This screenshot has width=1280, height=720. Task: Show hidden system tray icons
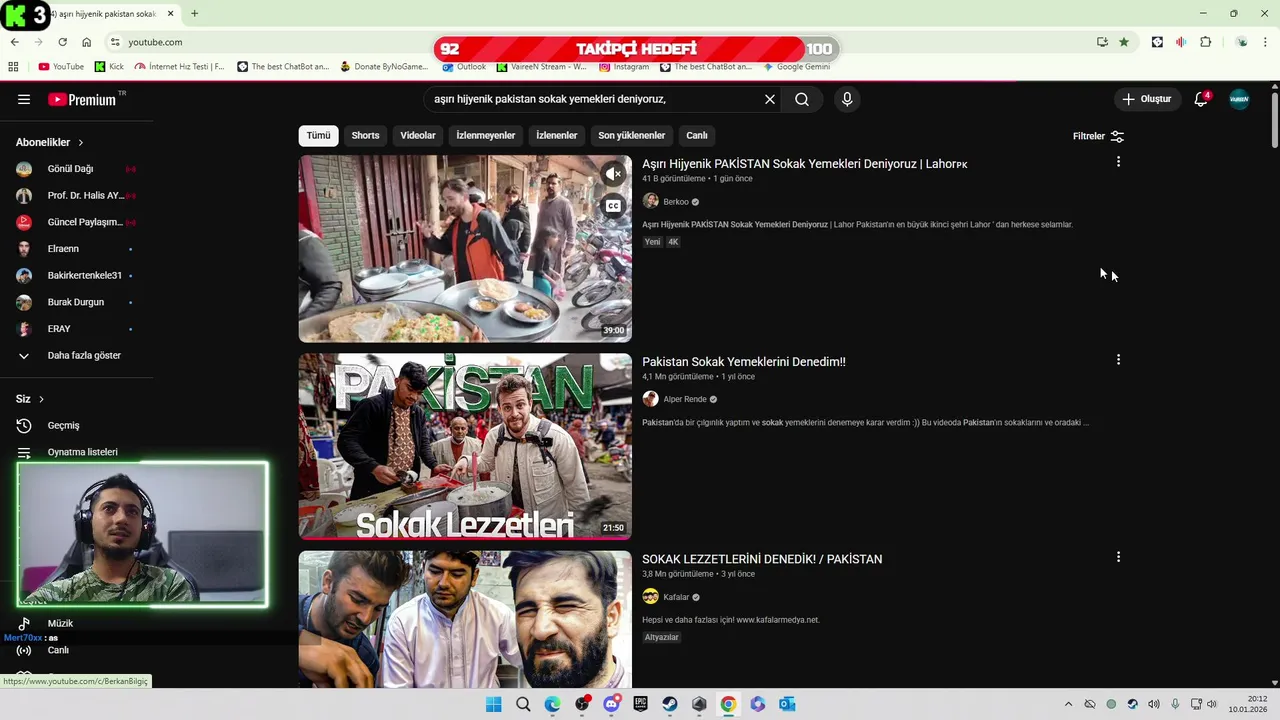click(1068, 704)
